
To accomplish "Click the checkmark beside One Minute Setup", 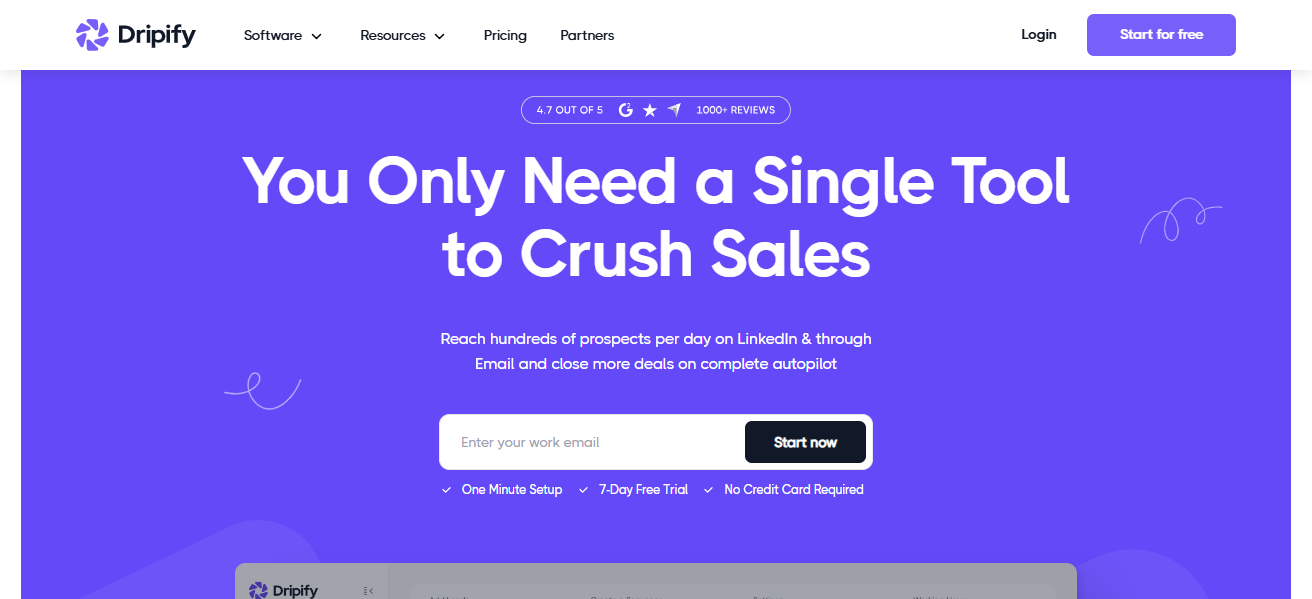I will pyautogui.click(x=446, y=490).
